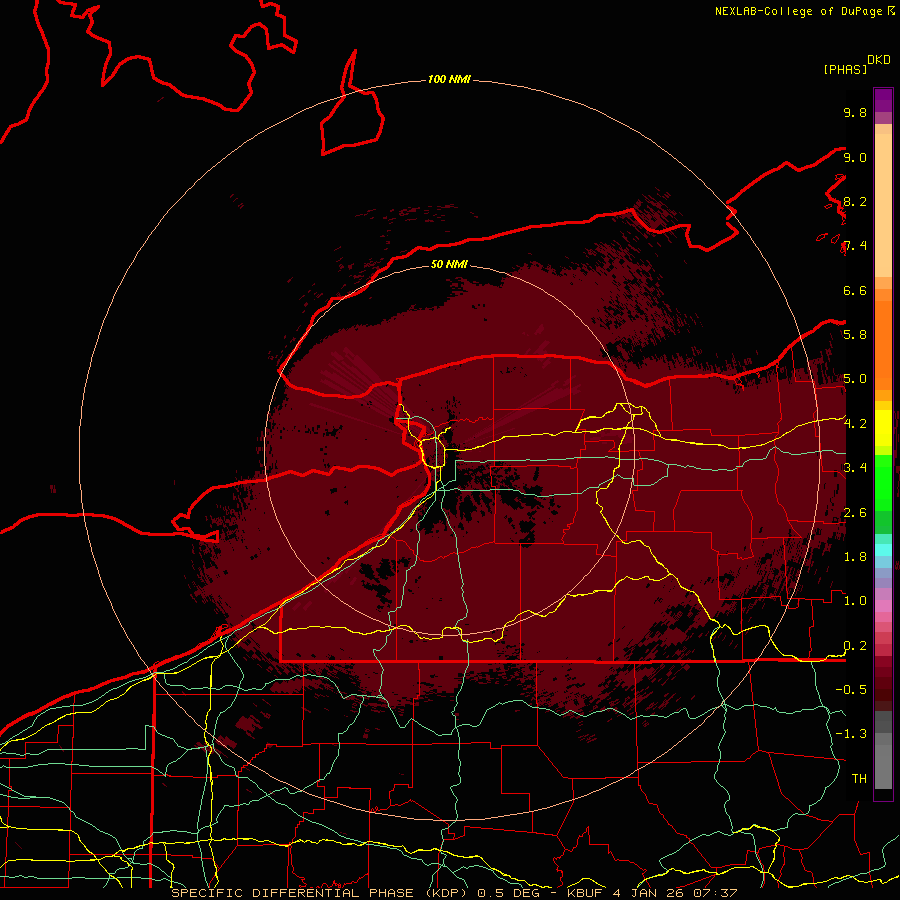Click the [PHAS] legend heading
Viewport: 900px width, 900px height.
pos(845,69)
